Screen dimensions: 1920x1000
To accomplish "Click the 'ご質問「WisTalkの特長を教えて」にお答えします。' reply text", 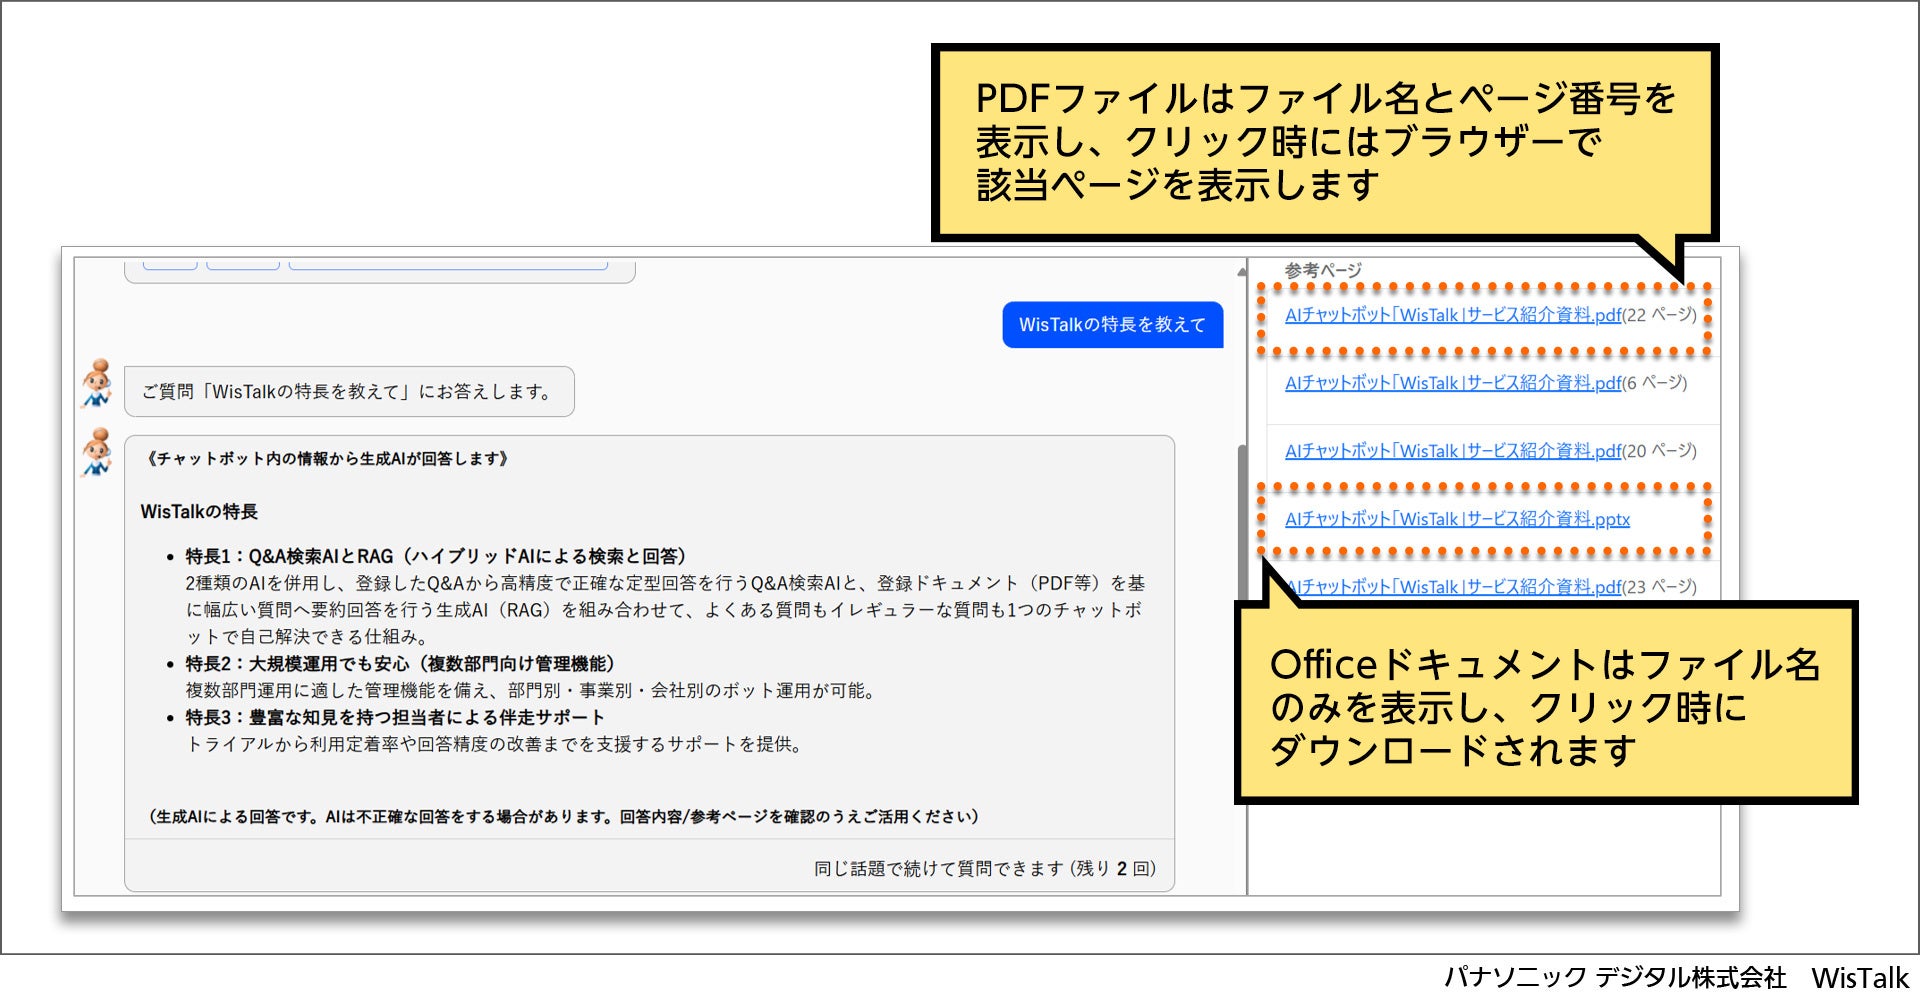I will [x=347, y=392].
